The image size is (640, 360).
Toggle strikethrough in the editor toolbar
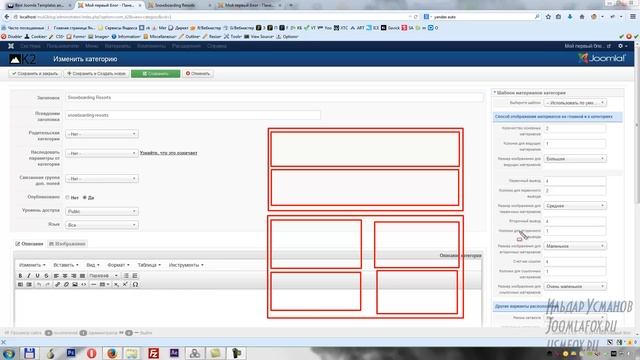(x=46, y=276)
